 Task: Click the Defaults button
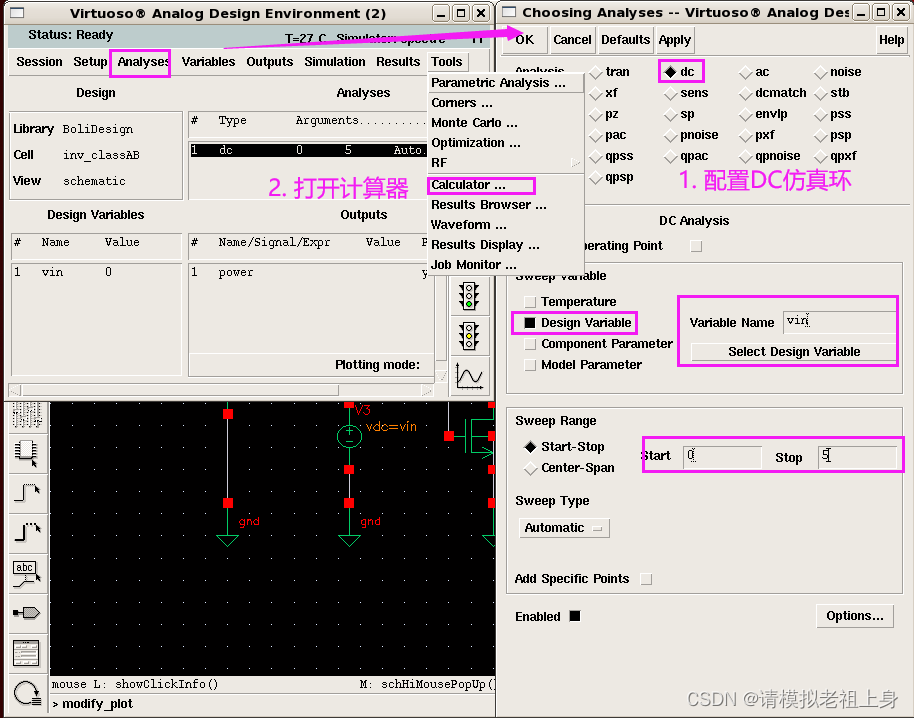click(625, 40)
